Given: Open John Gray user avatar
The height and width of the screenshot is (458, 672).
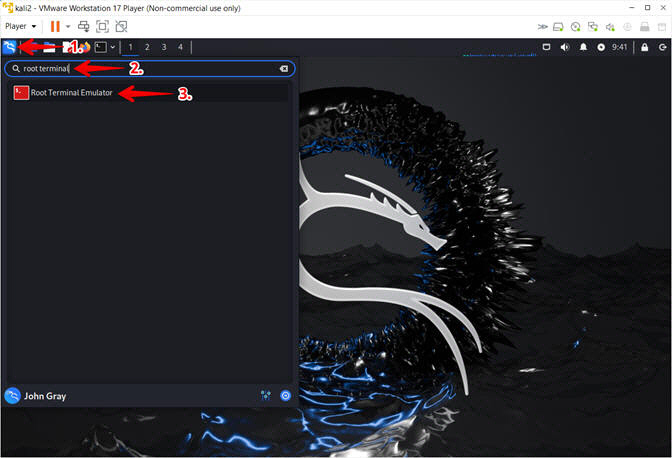Looking at the screenshot, I should coord(12,396).
